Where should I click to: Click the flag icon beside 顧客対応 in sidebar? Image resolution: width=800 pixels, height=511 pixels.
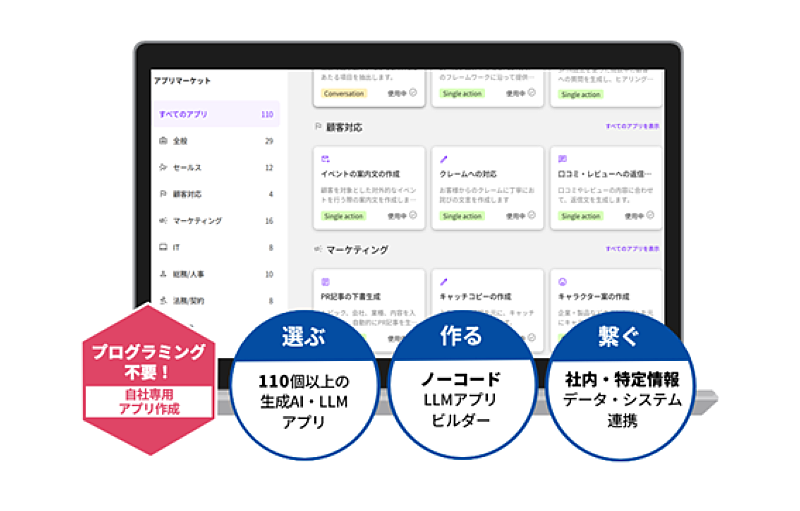pyautogui.click(x=163, y=194)
